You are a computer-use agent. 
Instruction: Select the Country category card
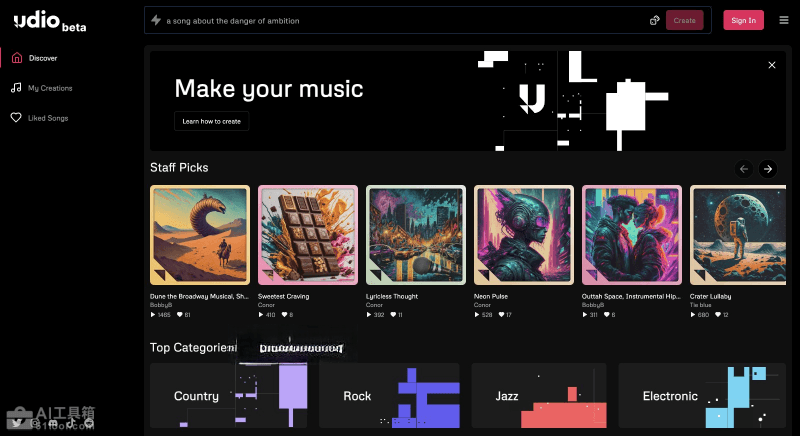pos(229,396)
